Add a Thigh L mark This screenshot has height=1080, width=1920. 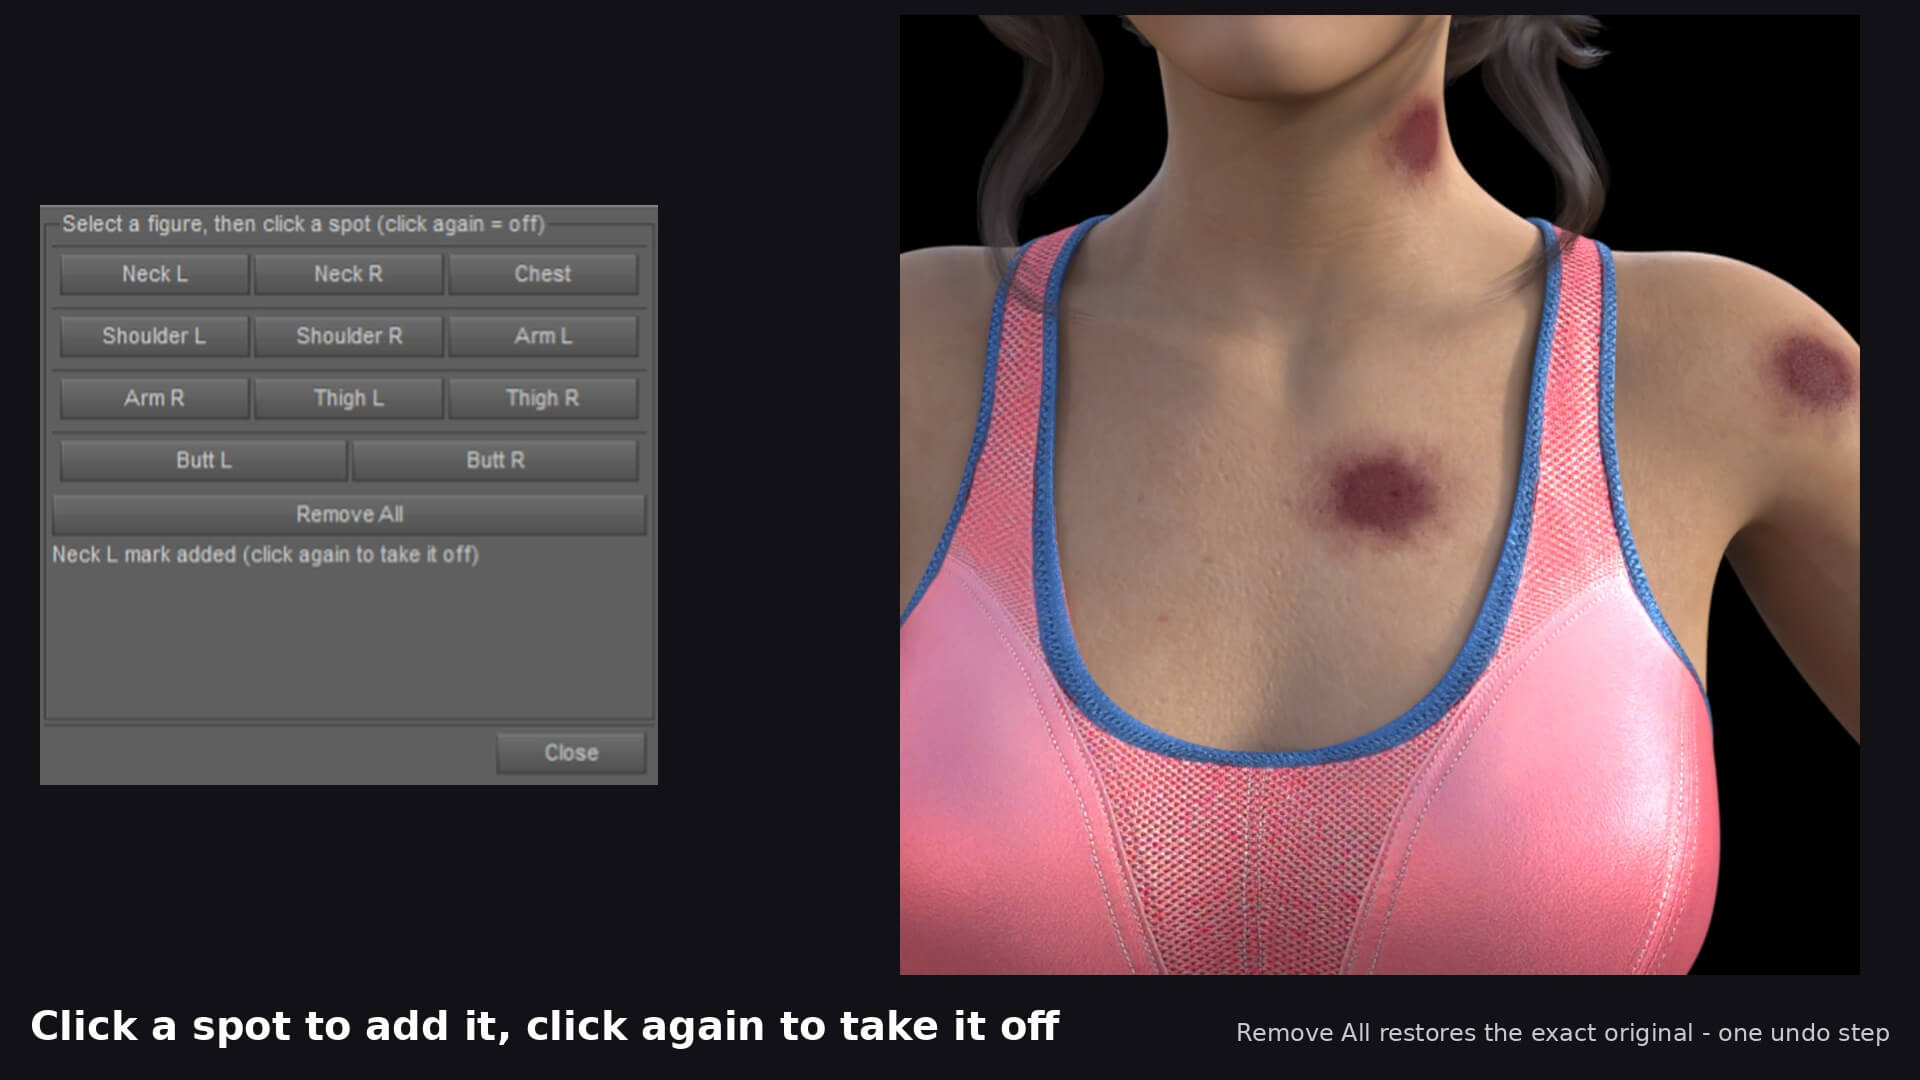(348, 398)
